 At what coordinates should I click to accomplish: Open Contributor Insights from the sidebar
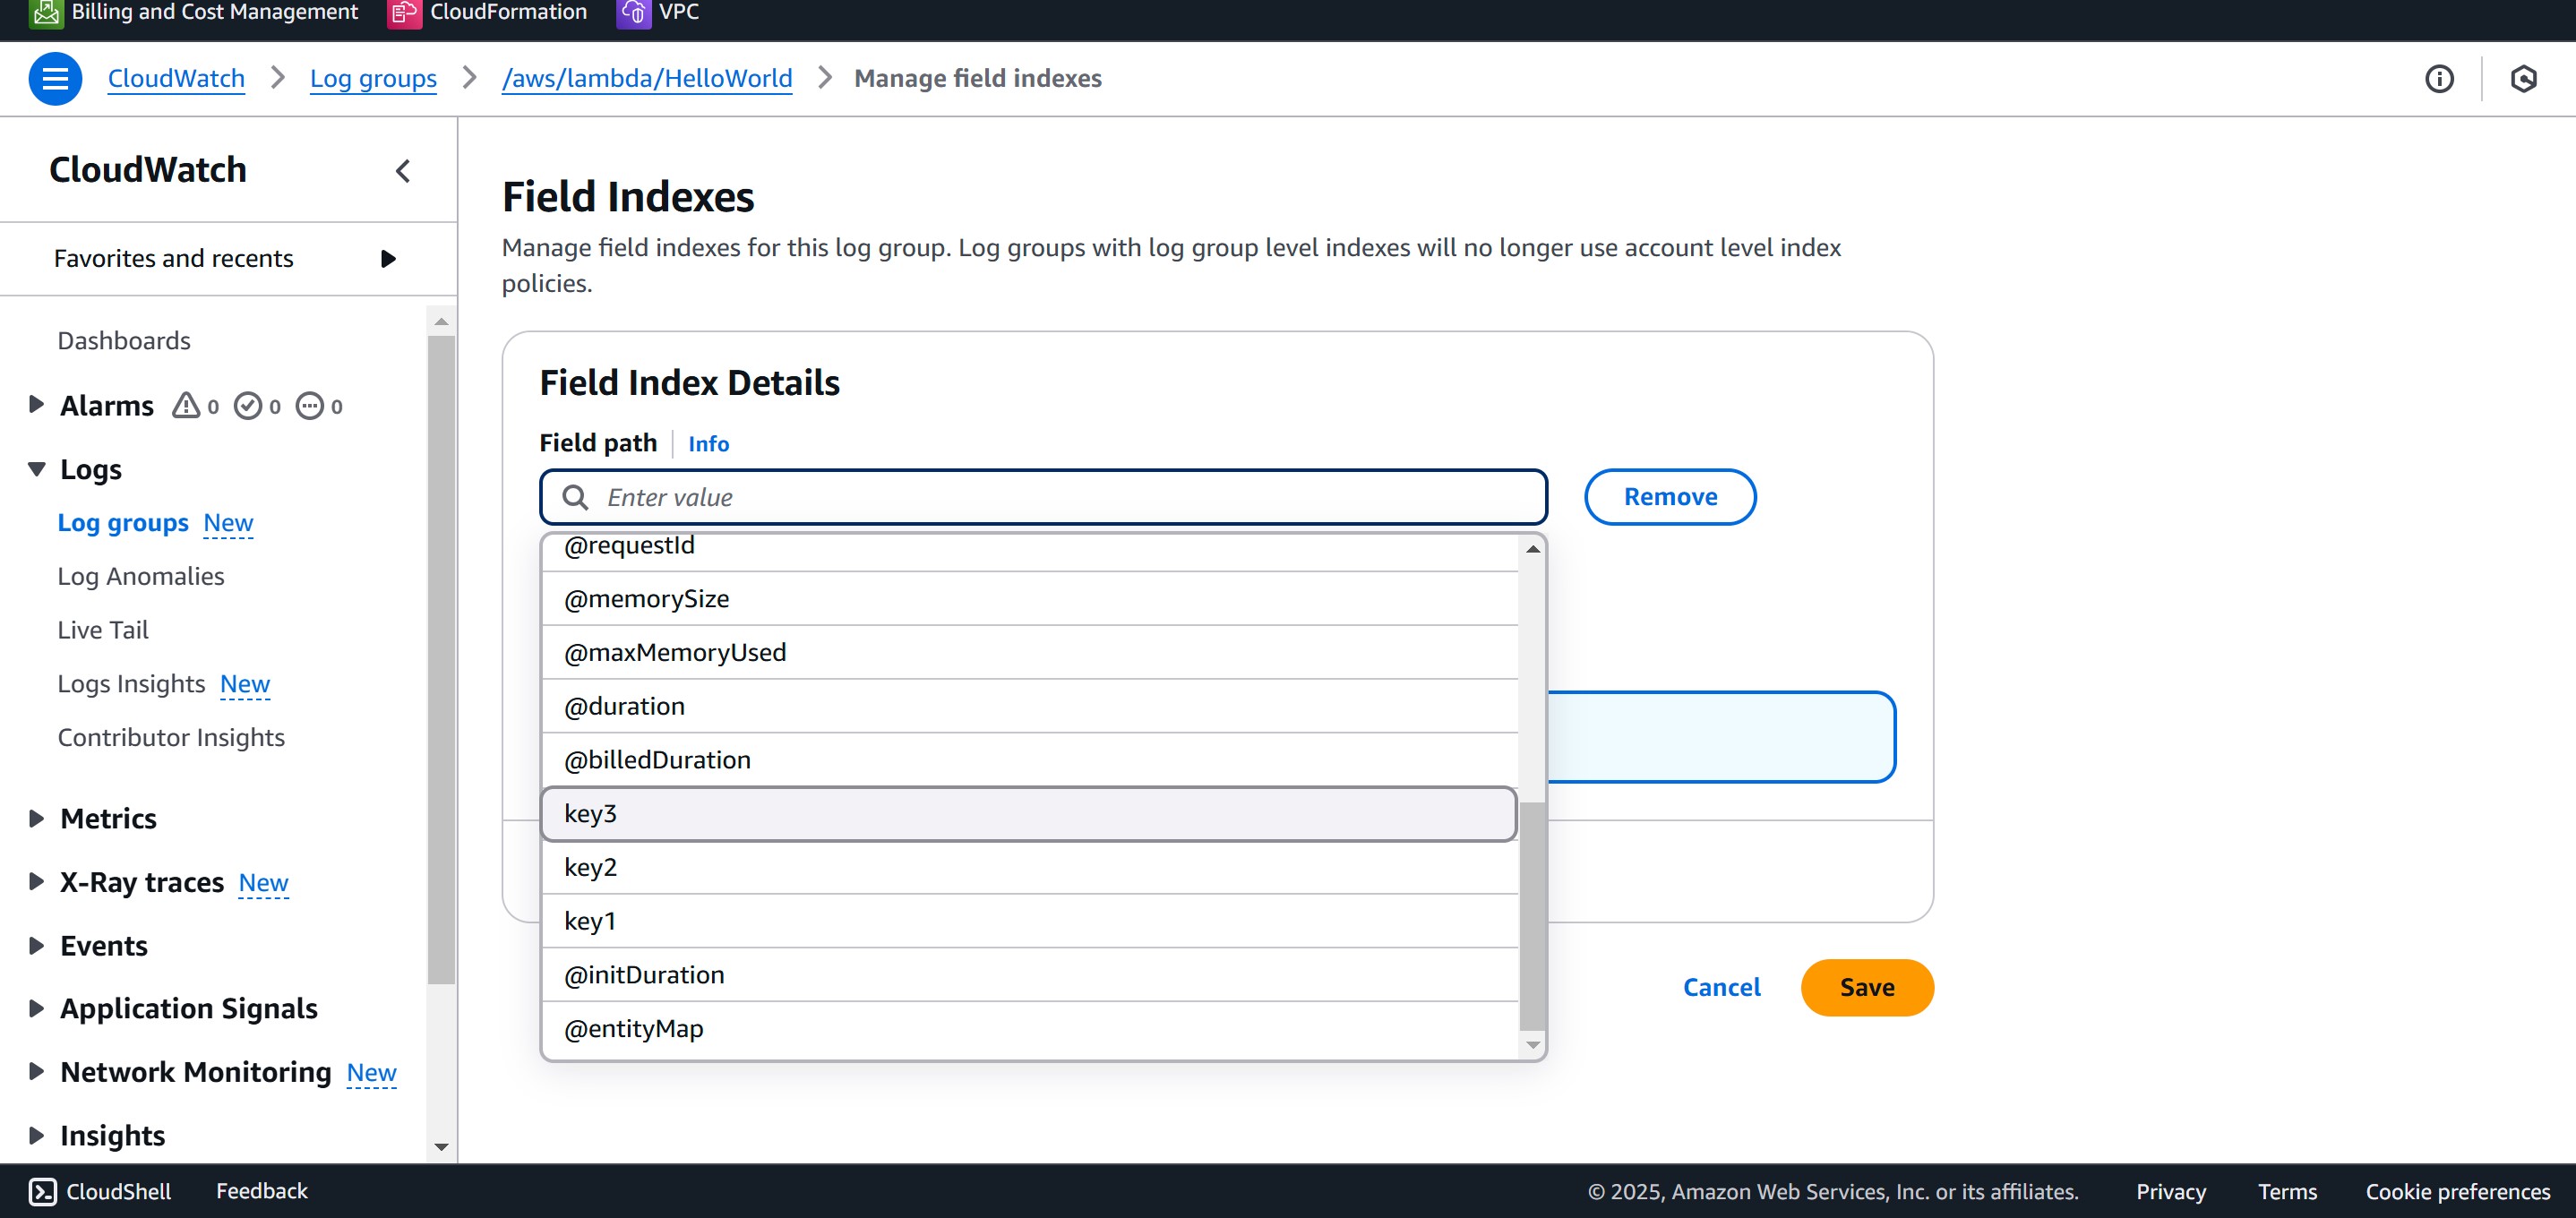pyautogui.click(x=171, y=737)
